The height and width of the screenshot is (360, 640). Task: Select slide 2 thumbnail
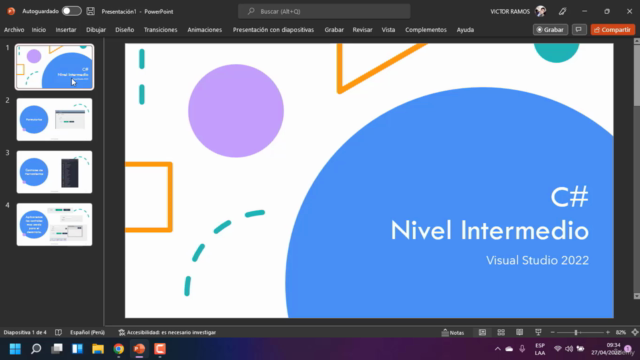coord(54,120)
